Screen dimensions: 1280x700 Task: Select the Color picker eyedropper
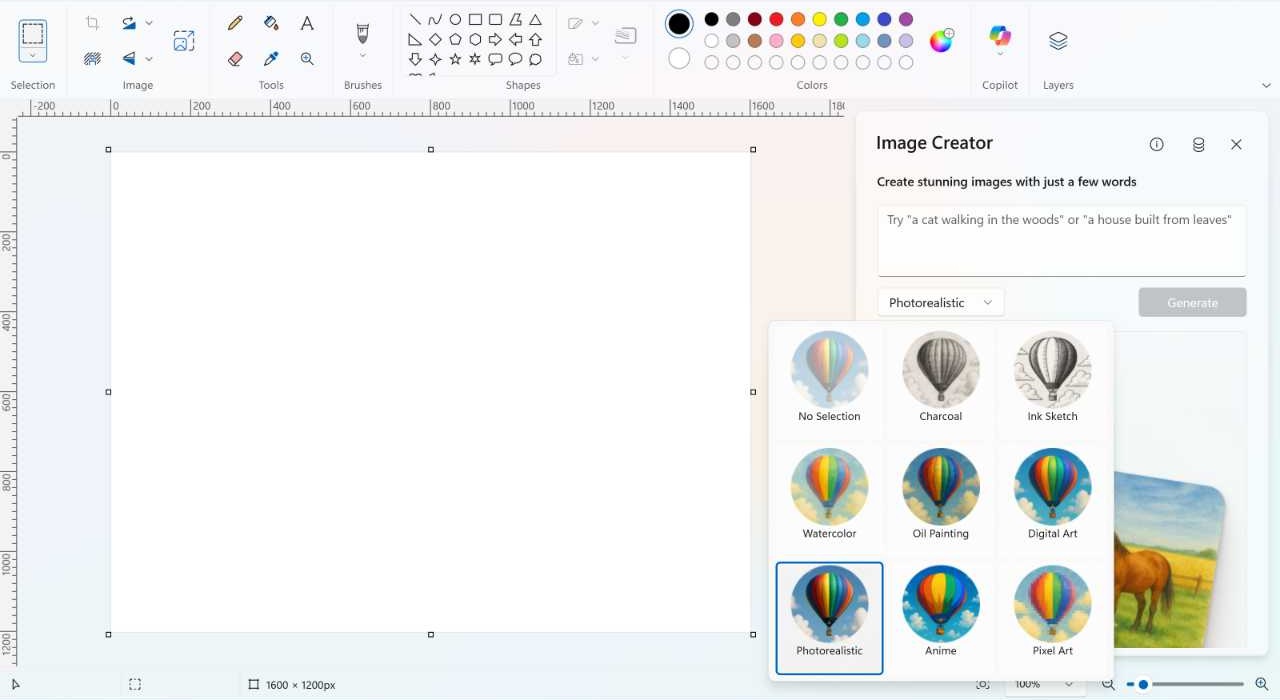coord(271,59)
